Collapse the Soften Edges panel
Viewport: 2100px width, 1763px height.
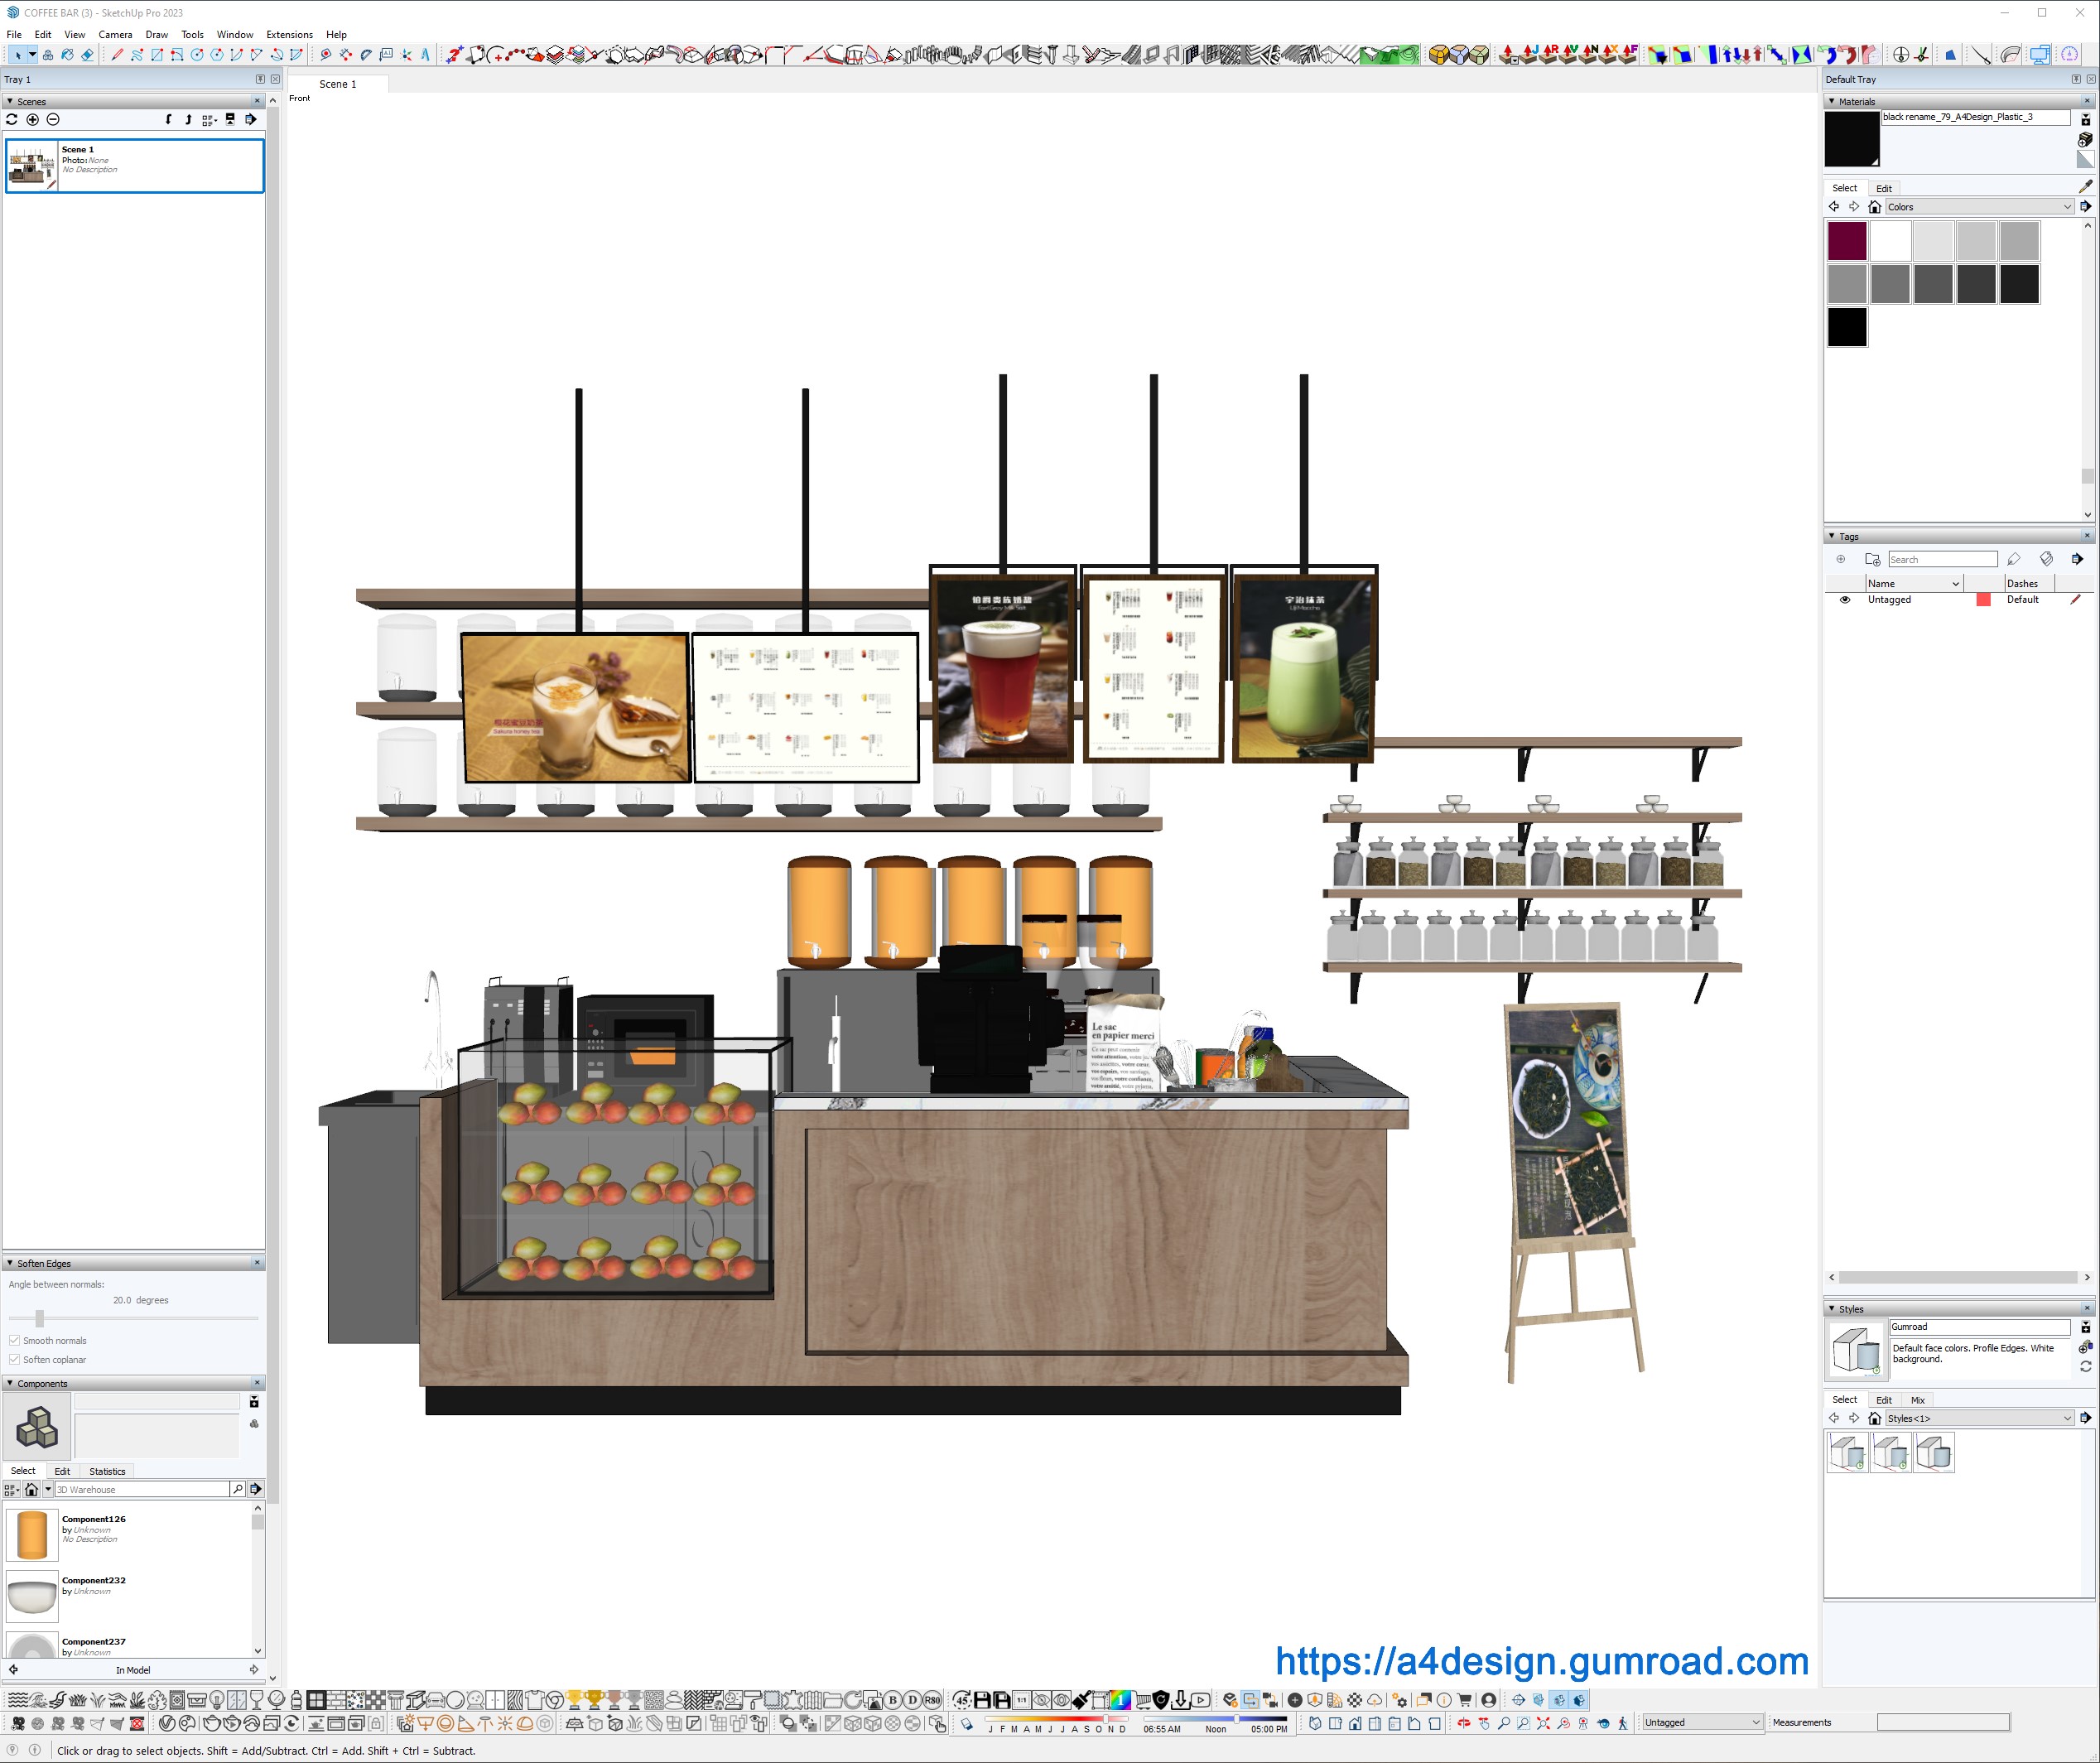[10, 1264]
